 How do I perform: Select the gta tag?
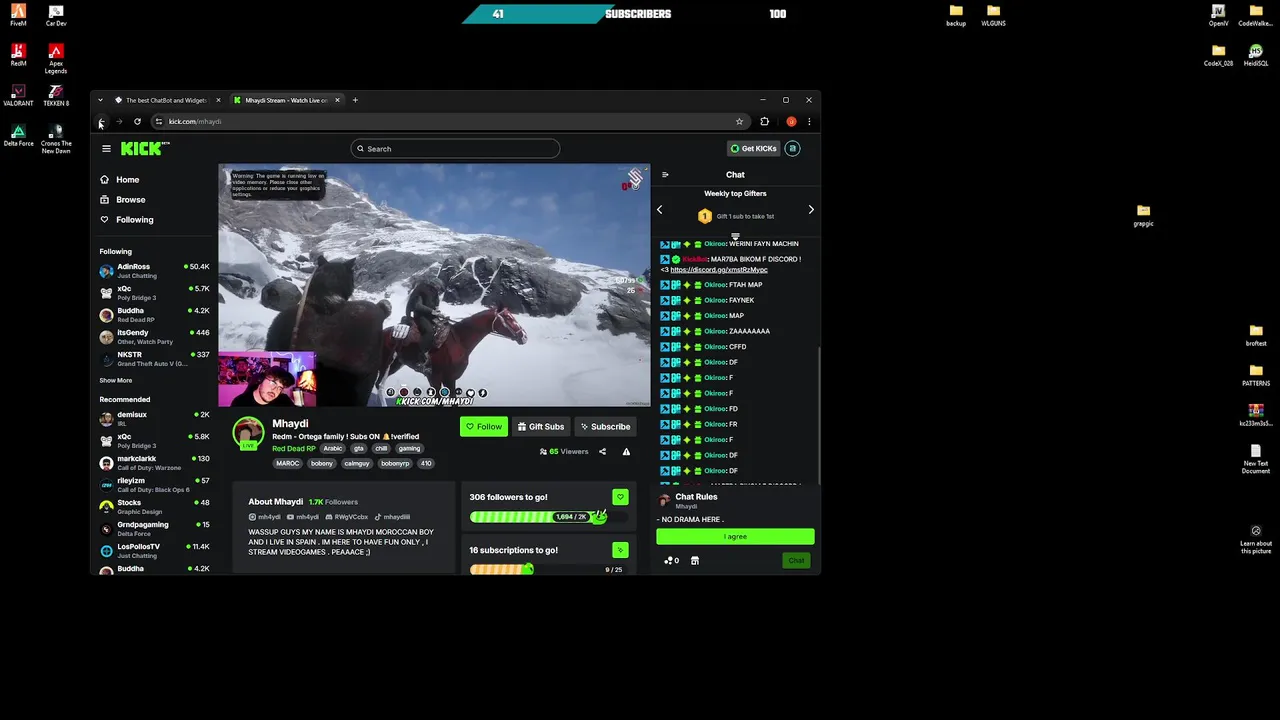[x=358, y=449]
